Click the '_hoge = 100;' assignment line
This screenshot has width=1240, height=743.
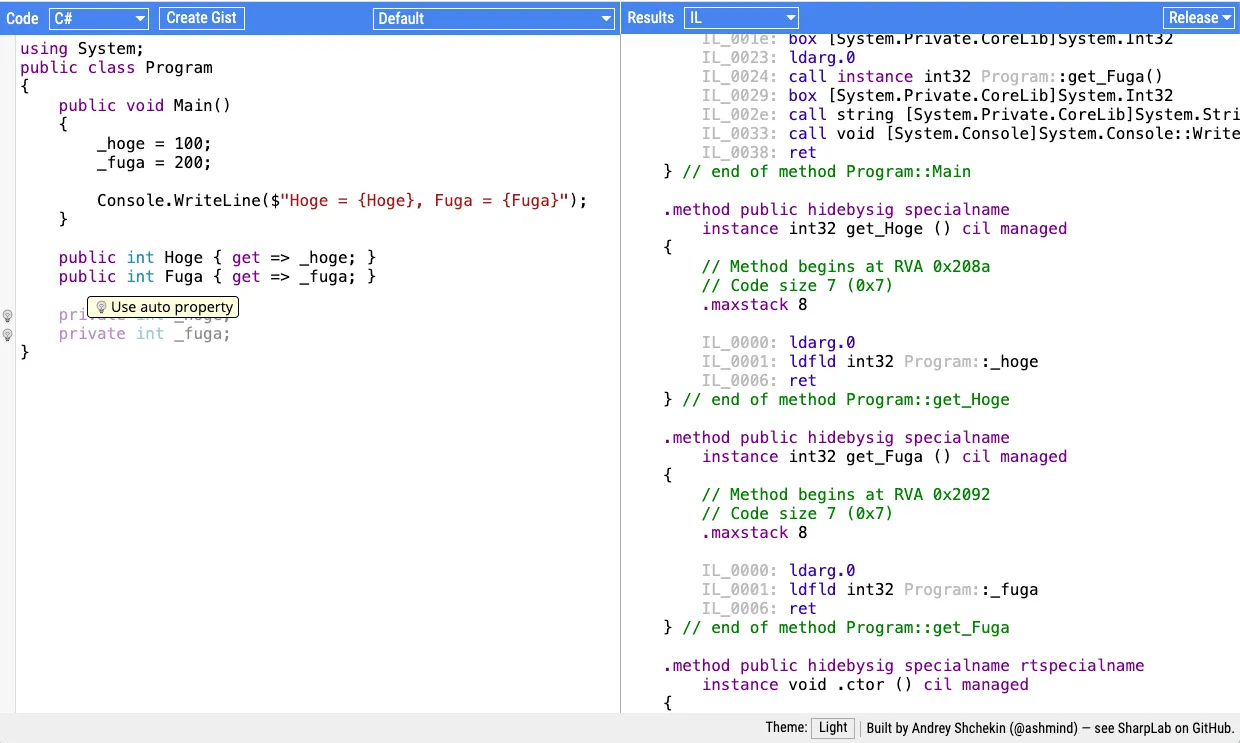click(153, 144)
